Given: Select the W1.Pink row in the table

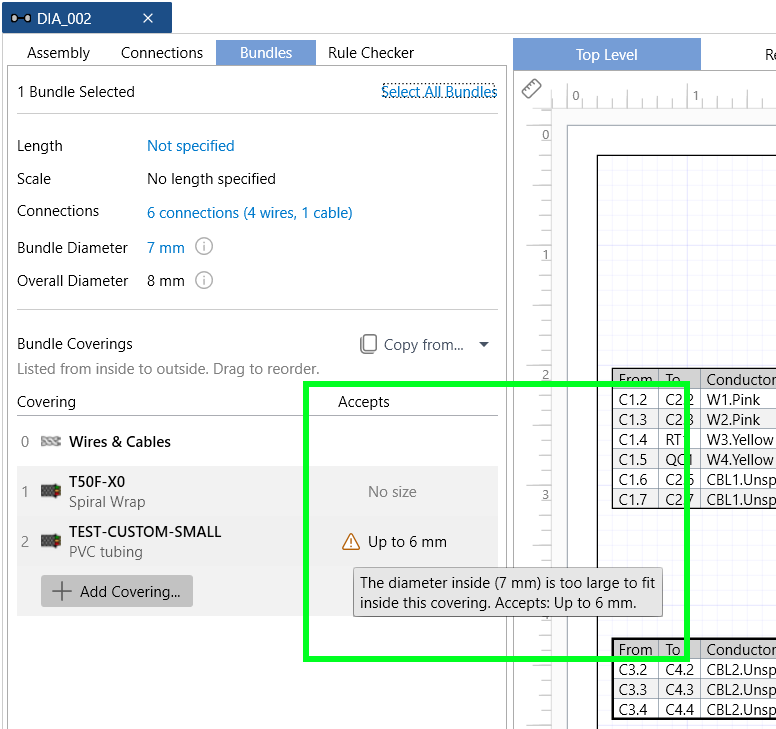Looking at the screenshot, I should click(x=694, y=399).
